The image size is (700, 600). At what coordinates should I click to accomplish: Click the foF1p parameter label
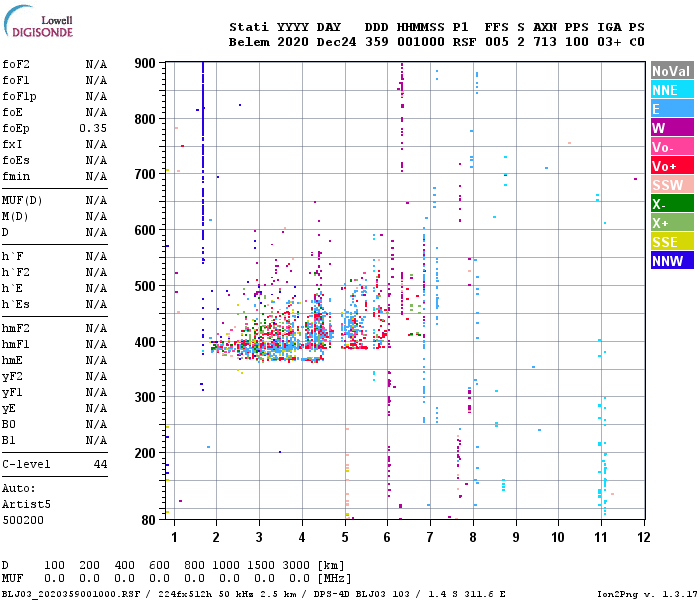pos(19,96)
